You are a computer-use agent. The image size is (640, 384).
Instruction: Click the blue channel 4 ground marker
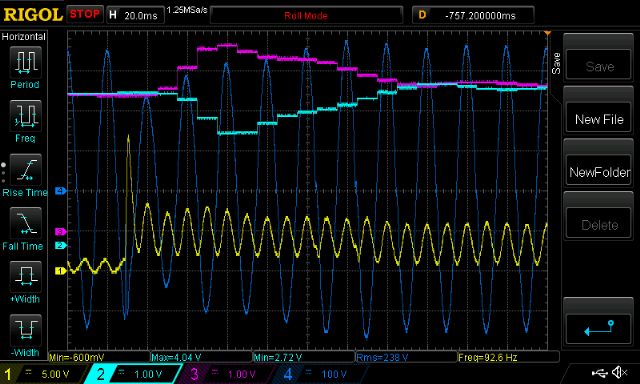[60, 191]
